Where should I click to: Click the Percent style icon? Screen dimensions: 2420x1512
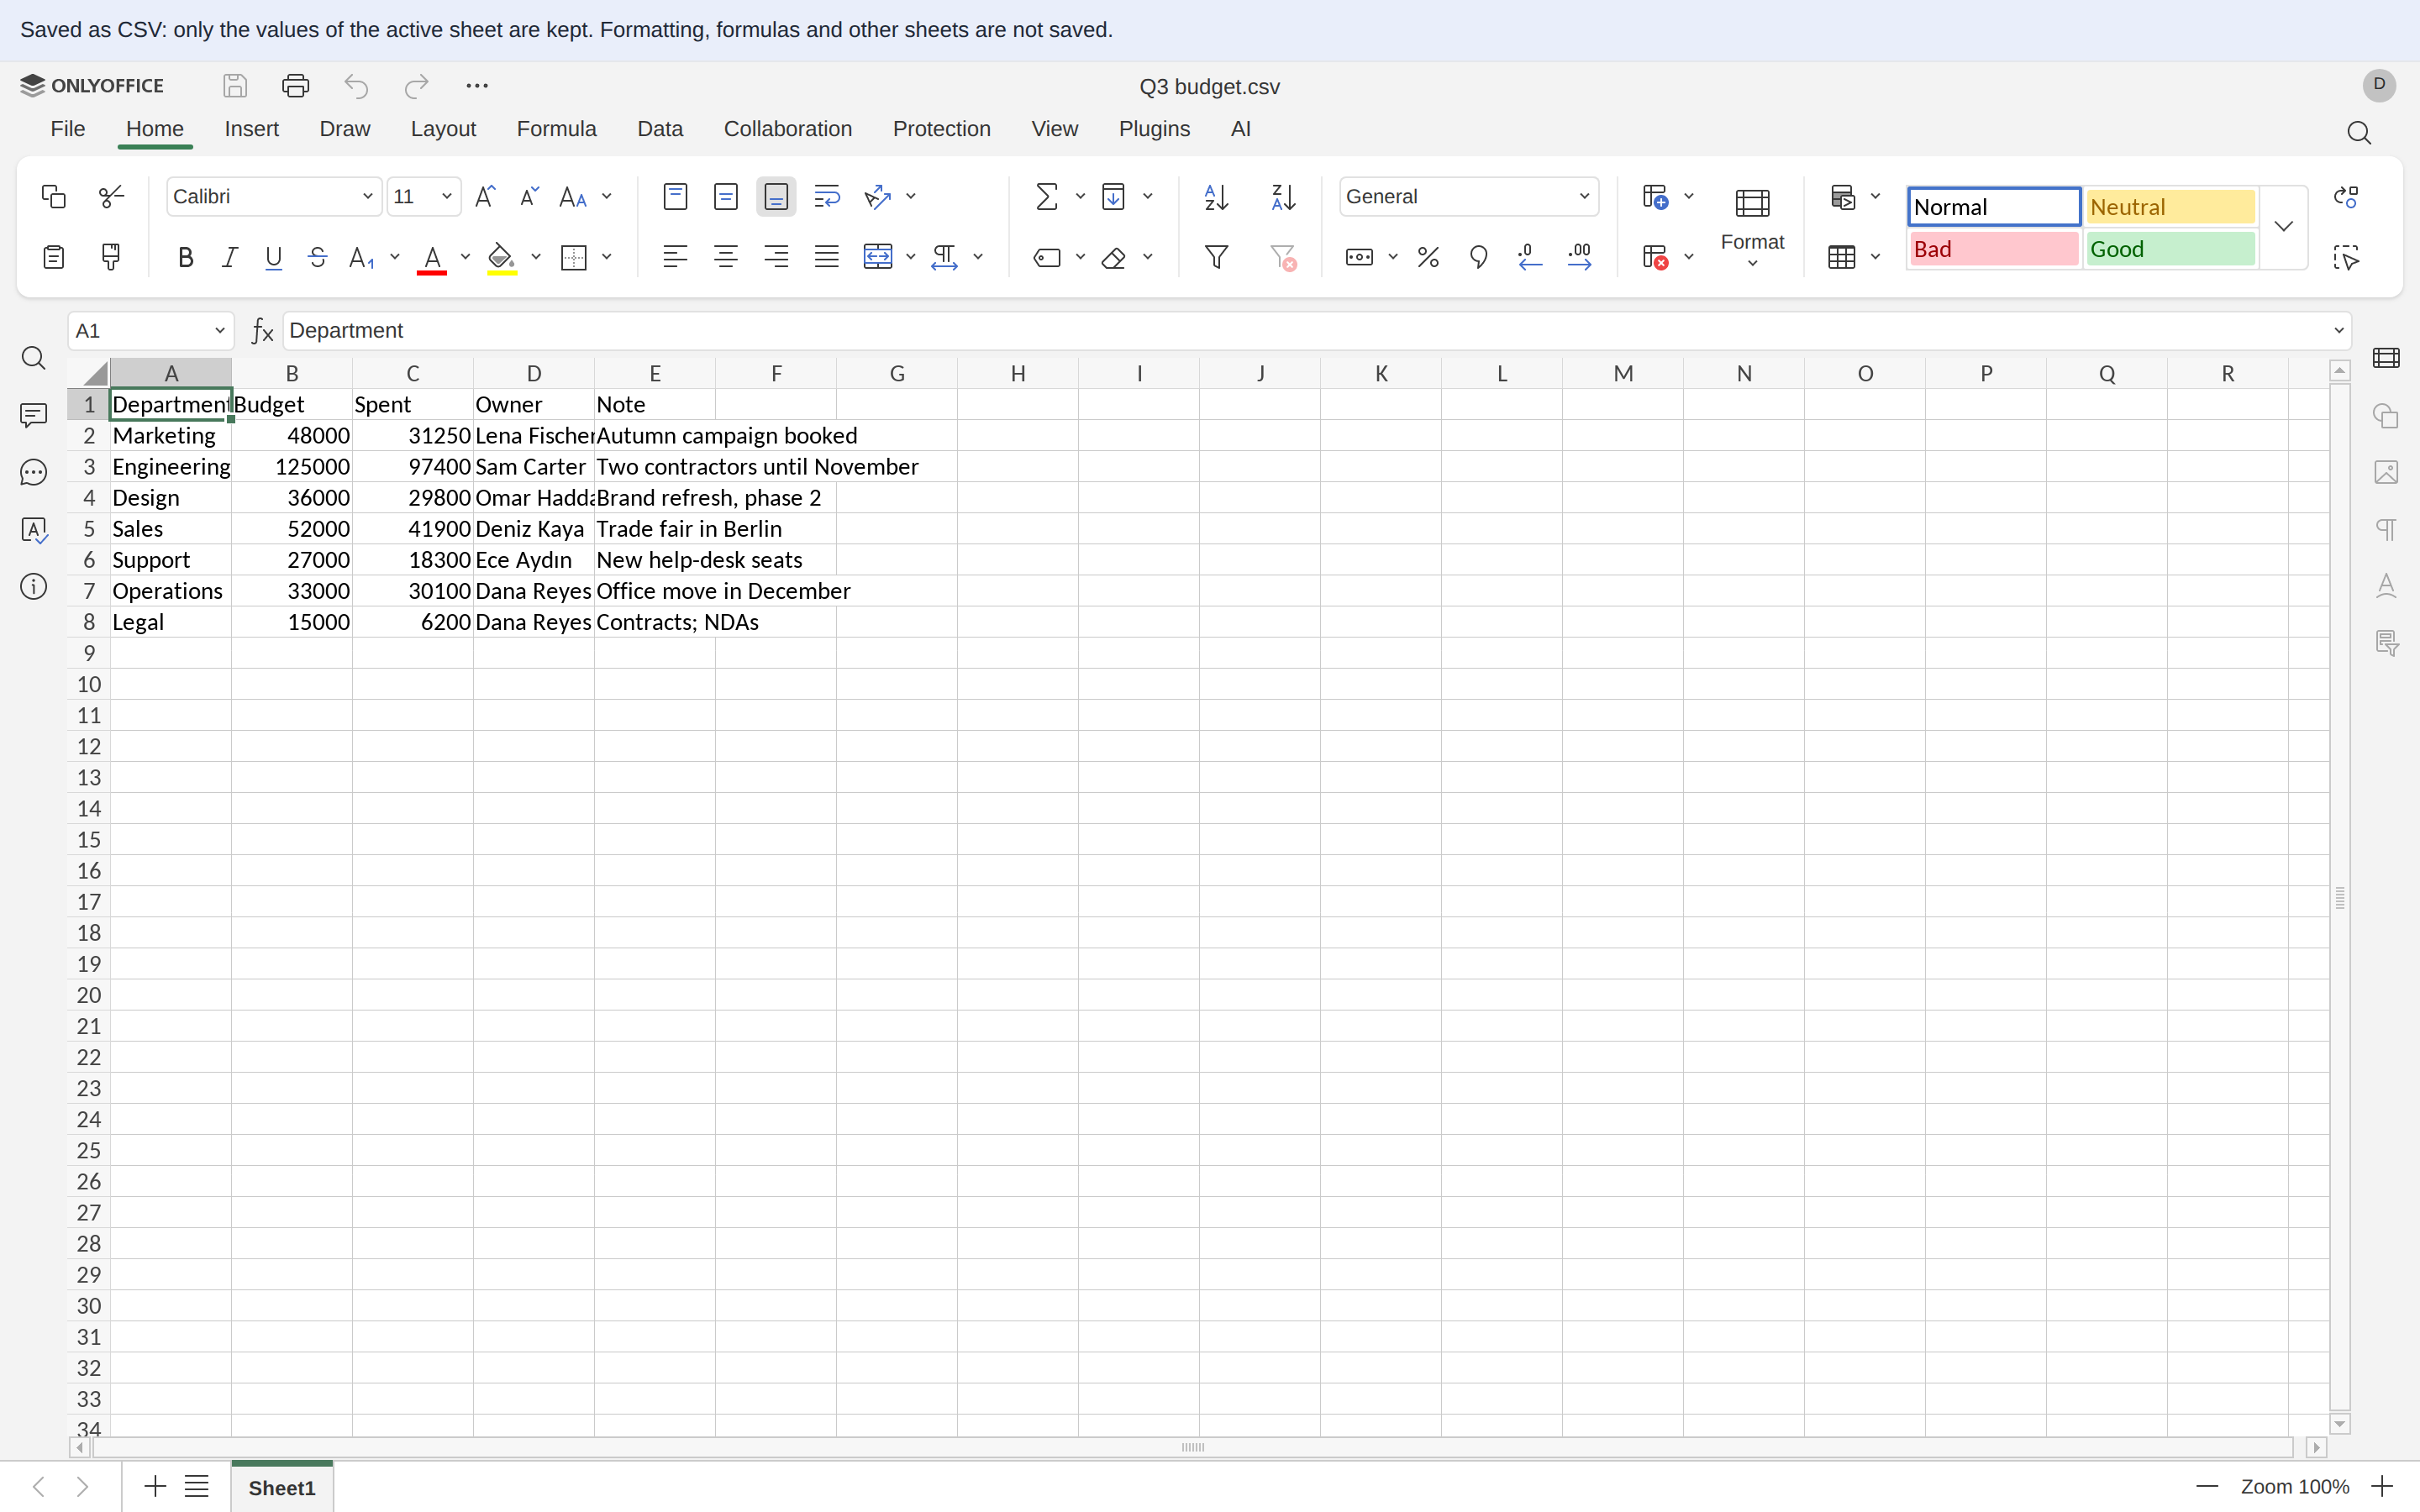[1428, 257]
